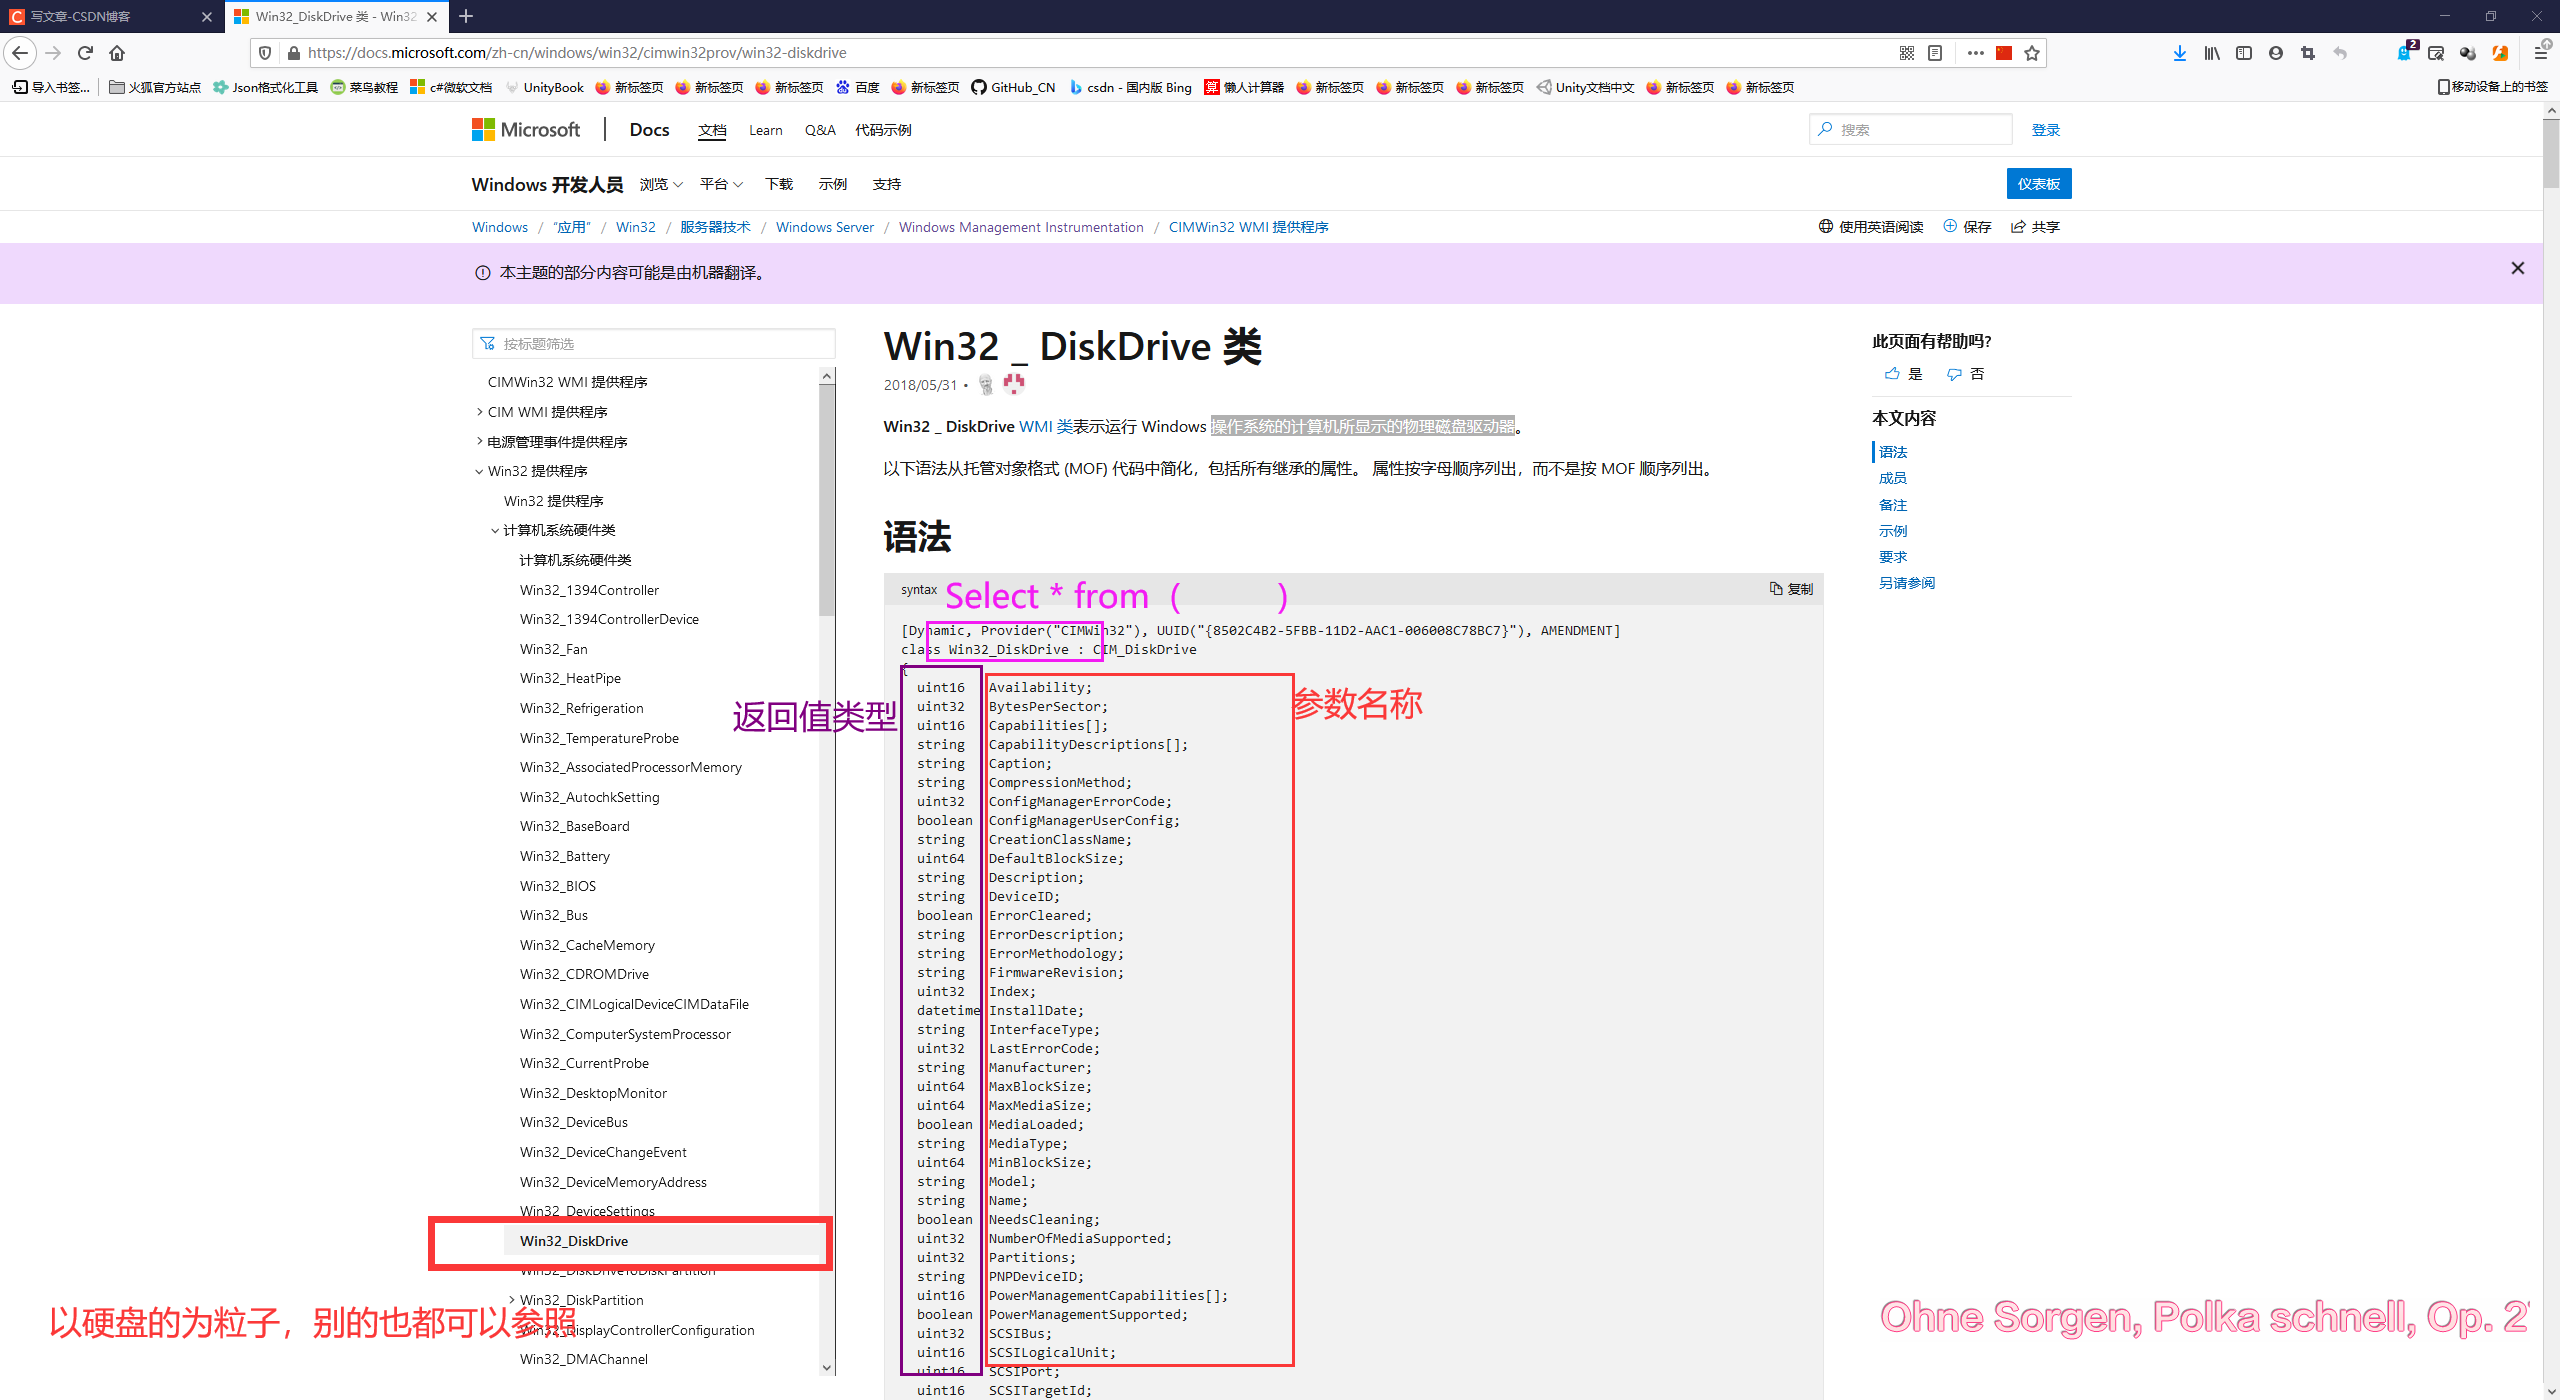Open the Q&A menu item
Viewport: 2560px width, 1400px height.
[819, 129]
